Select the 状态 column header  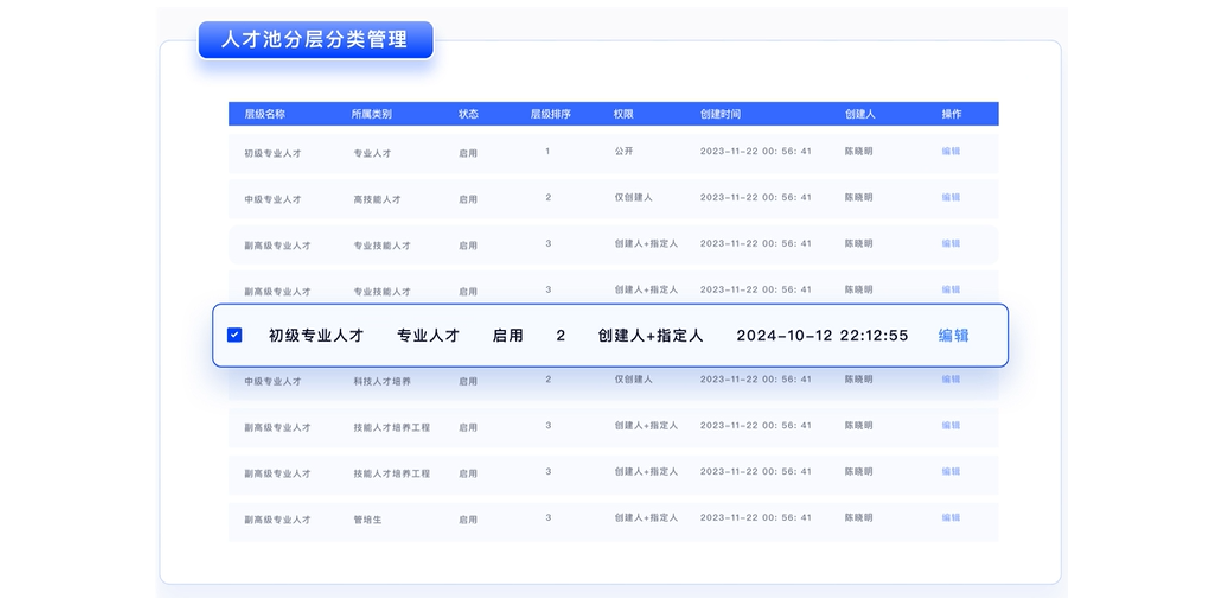tap(468, 115)
